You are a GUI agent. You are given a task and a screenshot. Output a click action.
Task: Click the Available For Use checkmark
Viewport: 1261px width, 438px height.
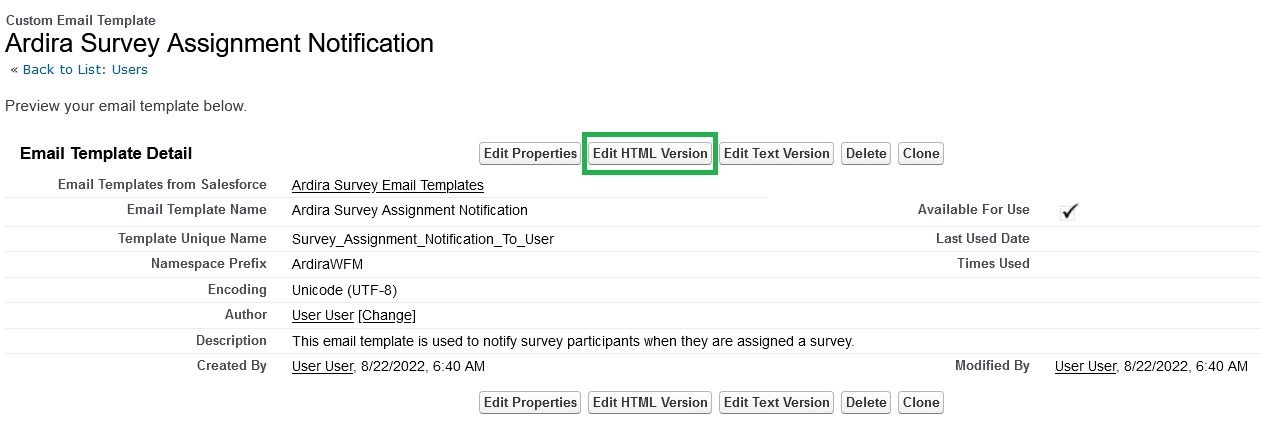coord(1069,211)
